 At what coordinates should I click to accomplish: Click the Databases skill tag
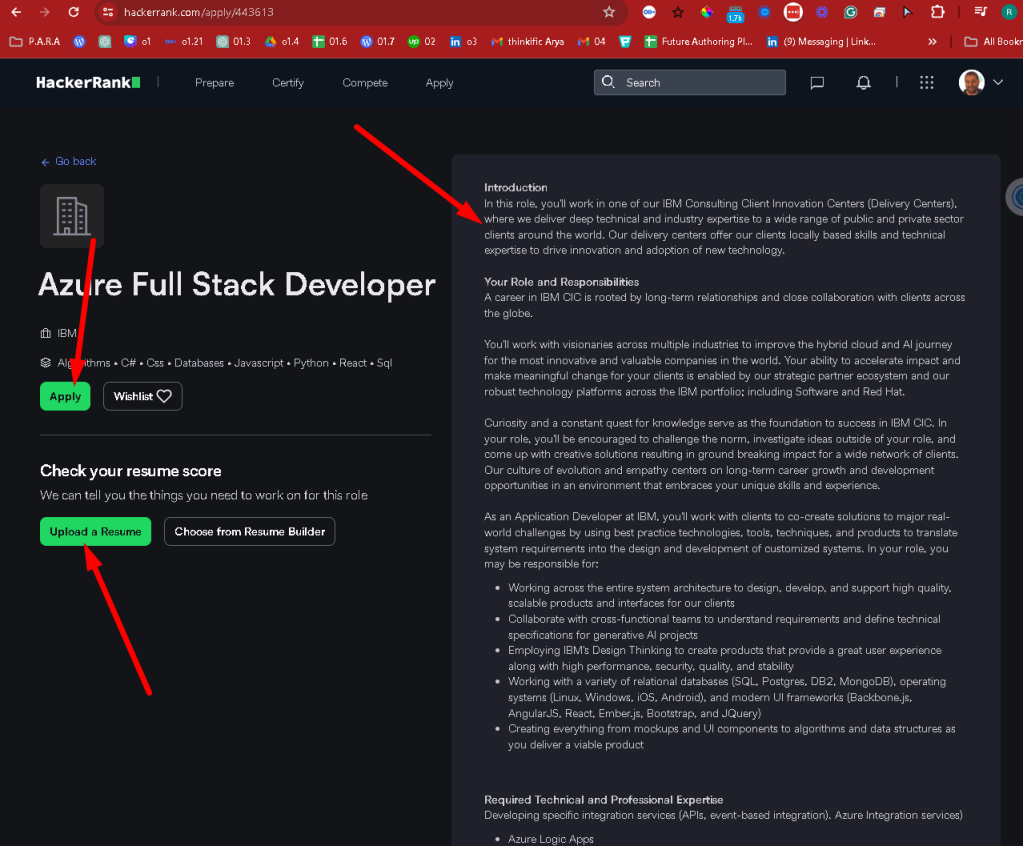198,363
